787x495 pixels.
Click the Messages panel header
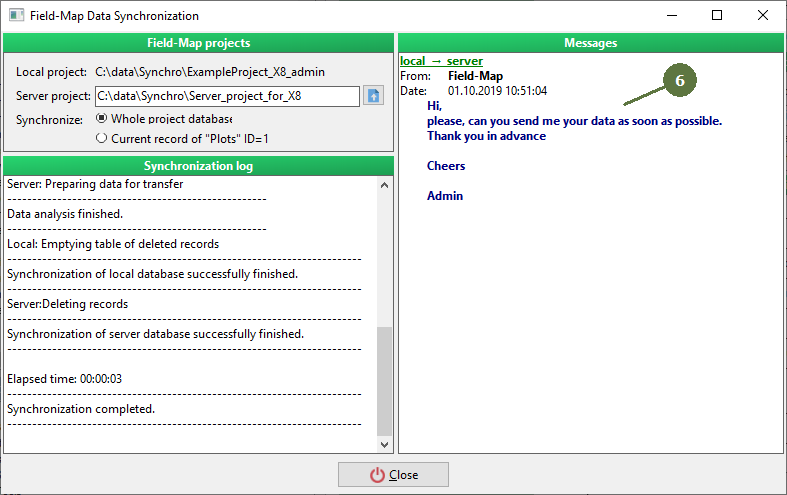591,43
